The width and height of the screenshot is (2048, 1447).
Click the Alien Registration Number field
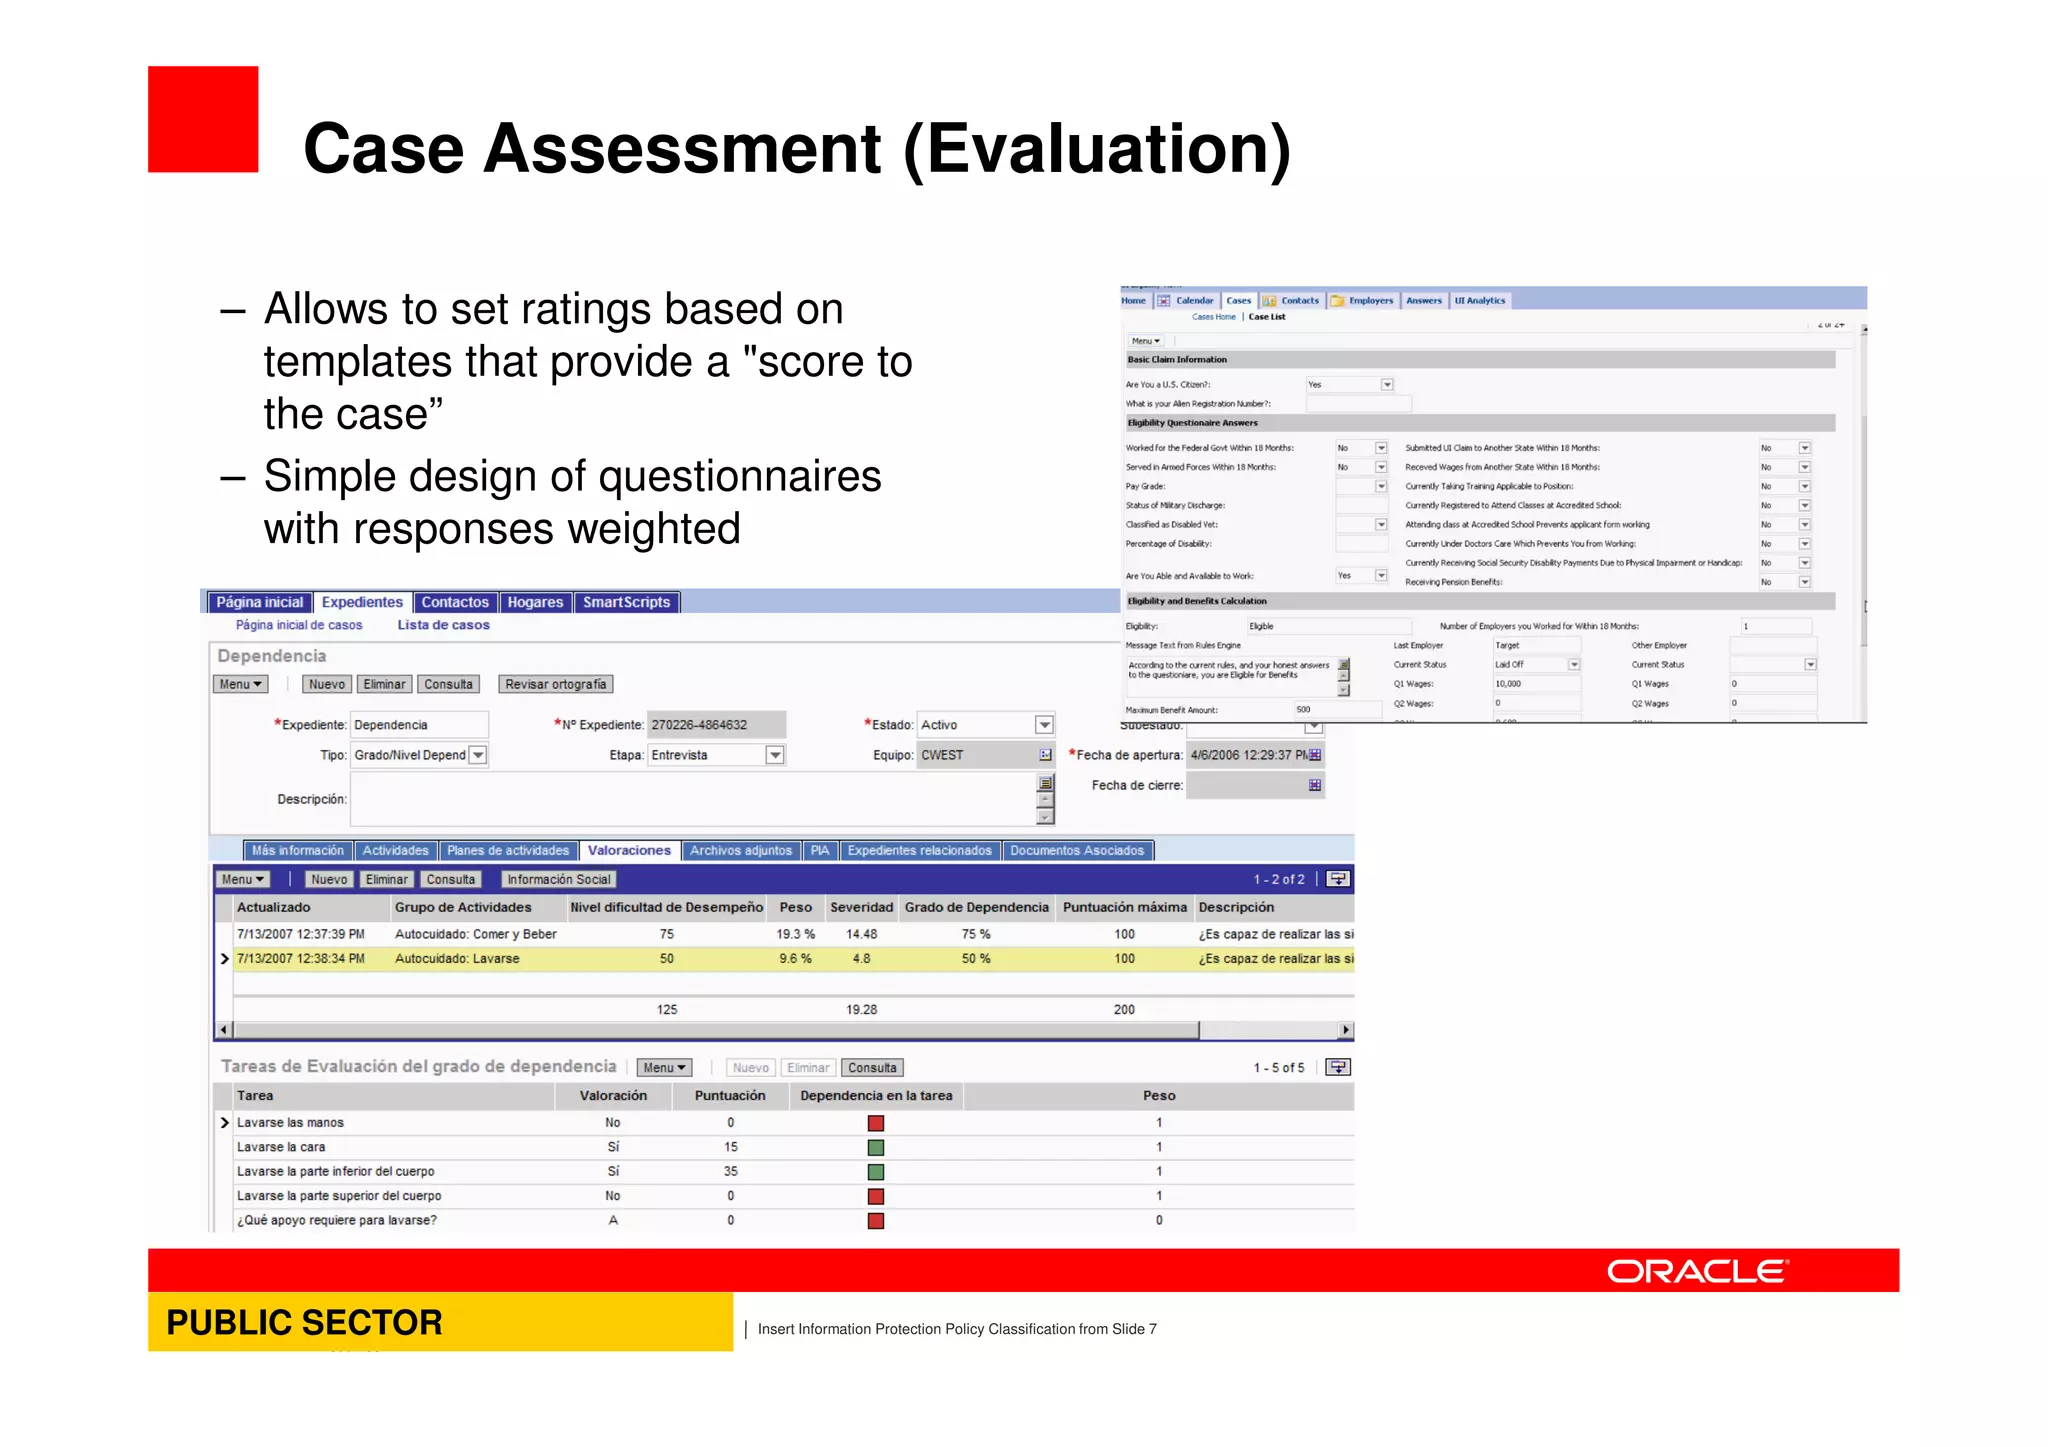coord(1359,404)
